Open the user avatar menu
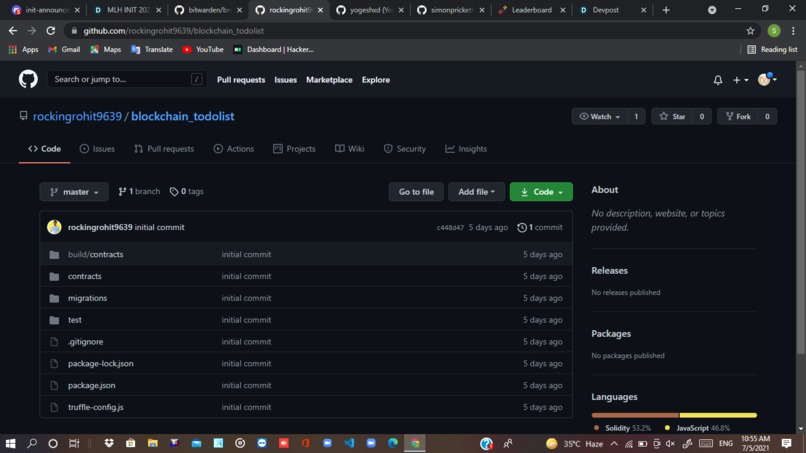This screenshot has width=806, height=453. tap(767, 79)
